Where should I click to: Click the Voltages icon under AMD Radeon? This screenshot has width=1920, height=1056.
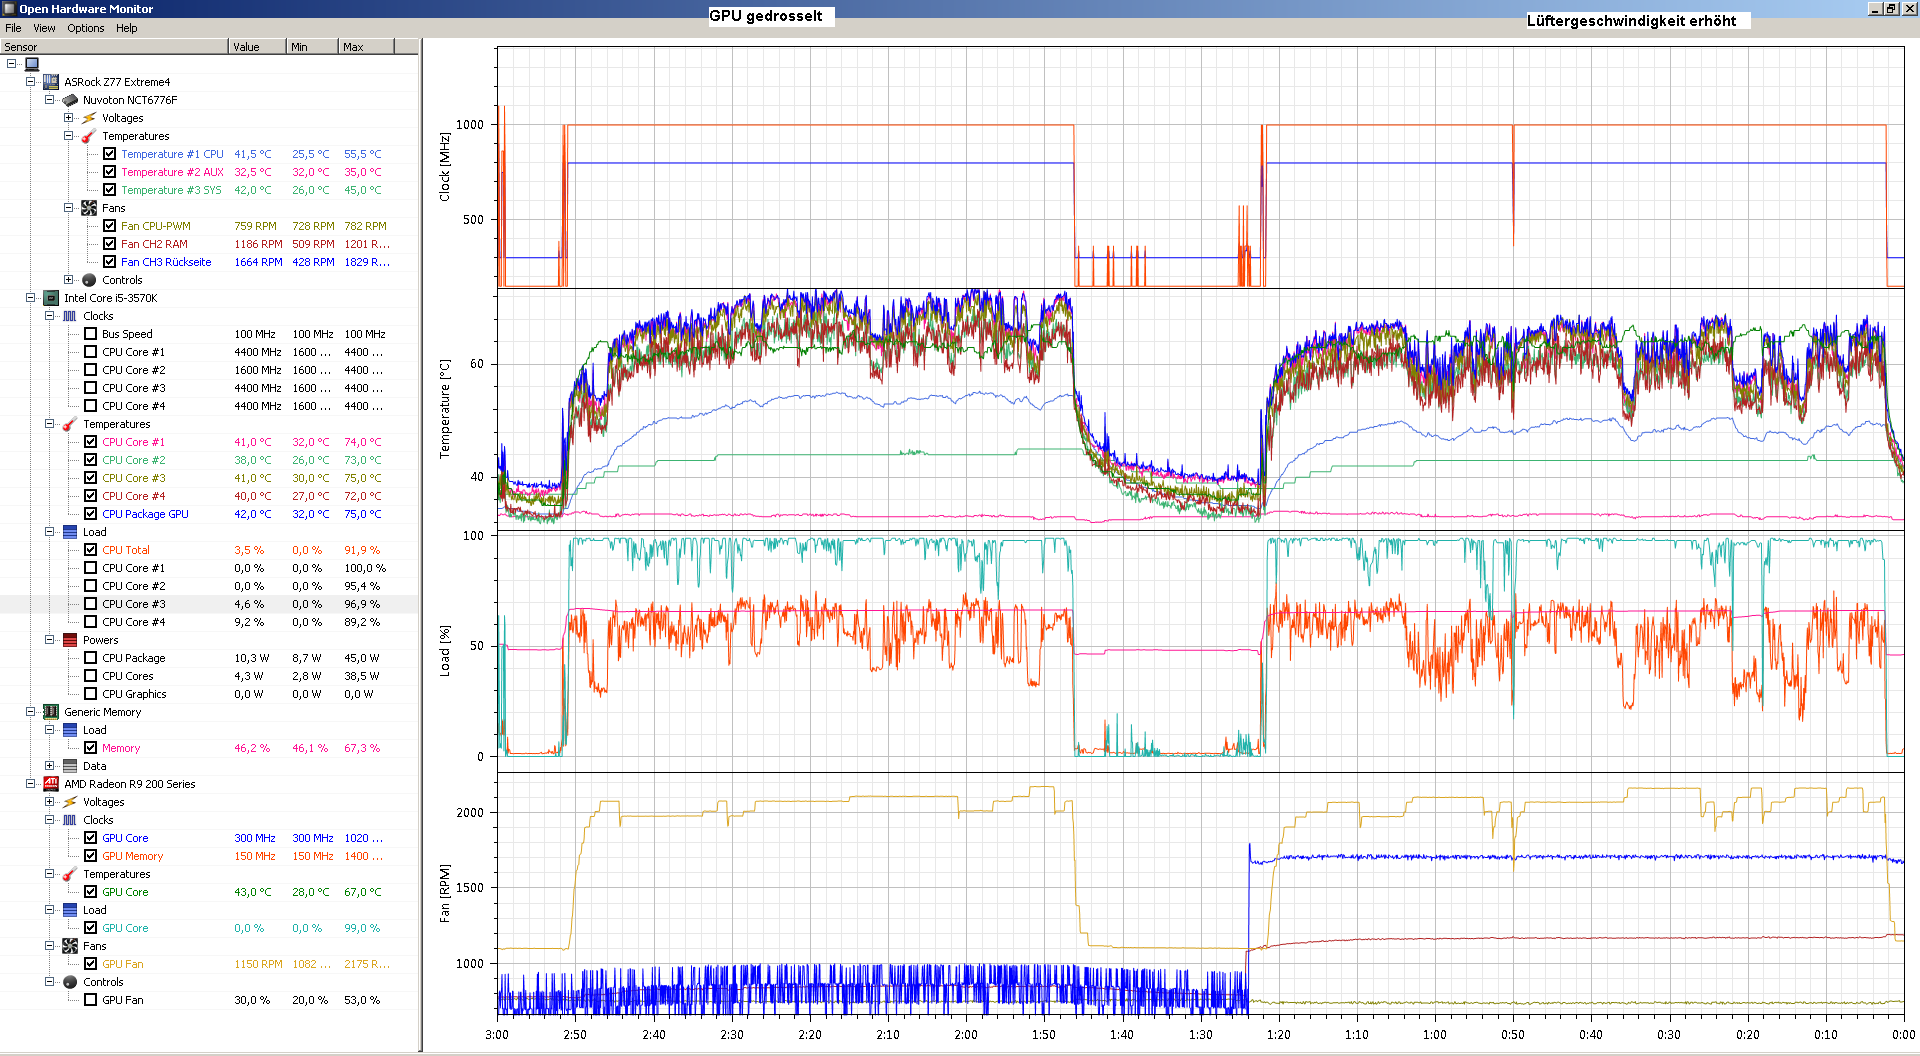coord(70,802)
